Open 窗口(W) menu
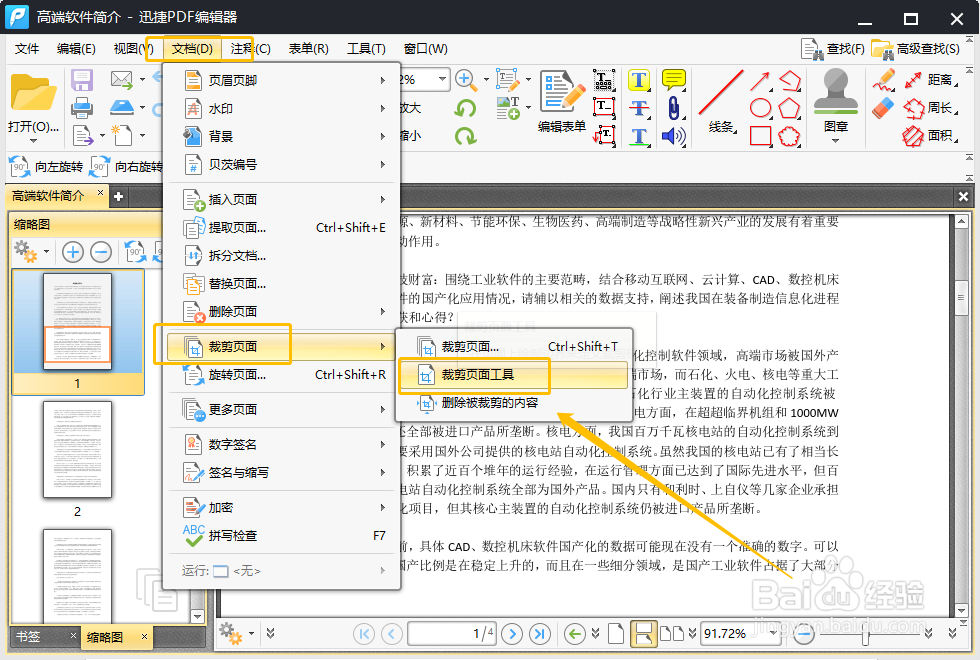The image size is (980, 660). click(x=426, y=49)
